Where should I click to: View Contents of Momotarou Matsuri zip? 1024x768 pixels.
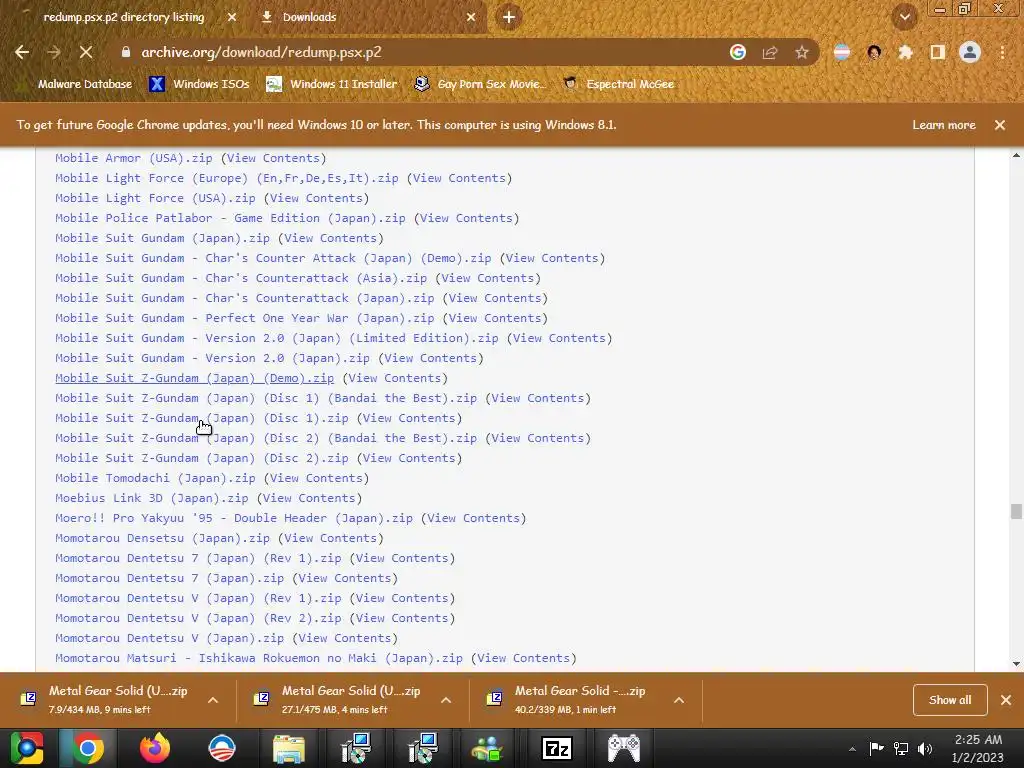524,658
